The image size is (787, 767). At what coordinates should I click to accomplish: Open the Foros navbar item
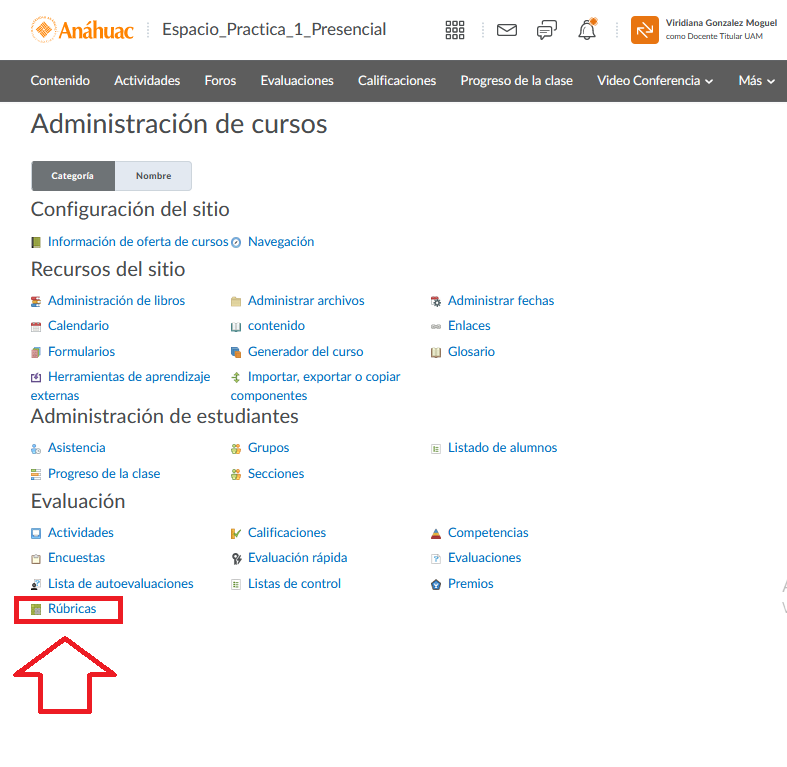tap(220, 80)
